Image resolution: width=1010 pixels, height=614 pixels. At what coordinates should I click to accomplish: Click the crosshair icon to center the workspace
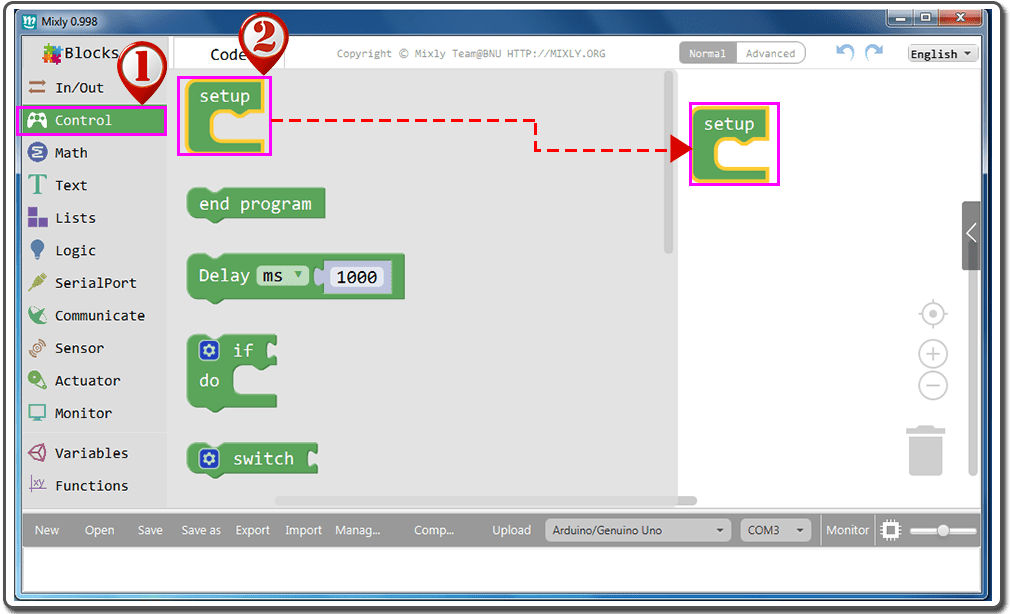coord(932,313)
